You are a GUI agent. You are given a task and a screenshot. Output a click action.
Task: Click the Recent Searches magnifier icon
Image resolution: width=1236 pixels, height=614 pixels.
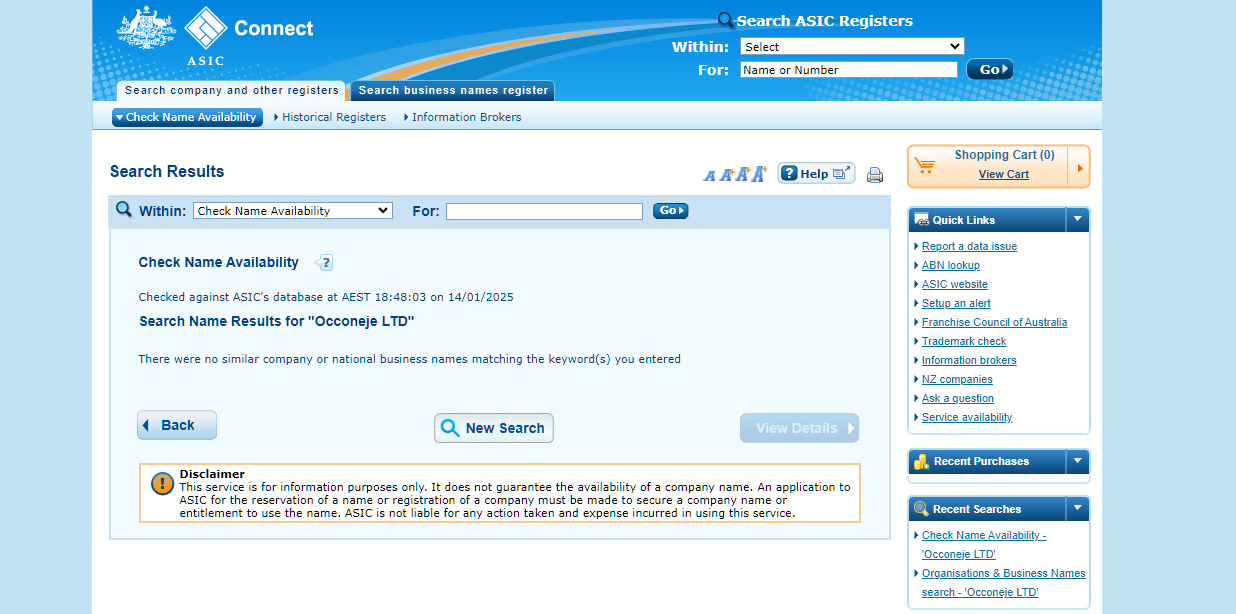coord(922,509)
